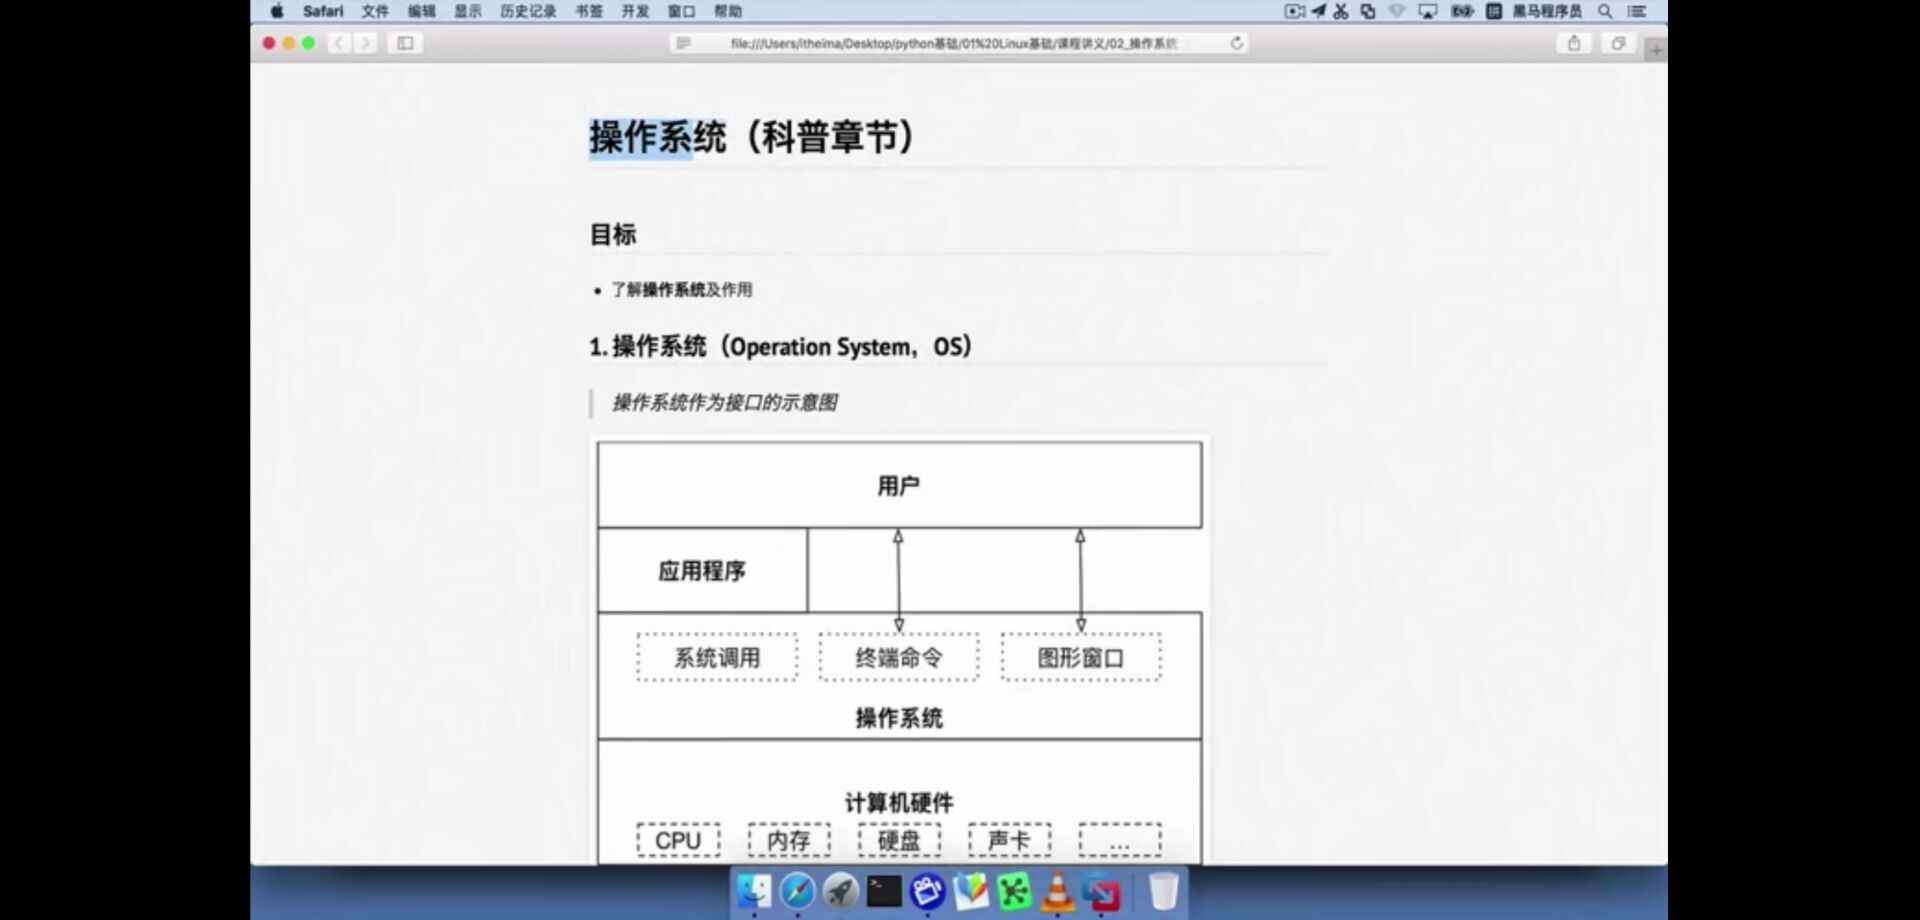Click the scissors screenshot icon in menu bar
The image size is (1920, 920).
pyautogui.click(x=1341, y=12)
